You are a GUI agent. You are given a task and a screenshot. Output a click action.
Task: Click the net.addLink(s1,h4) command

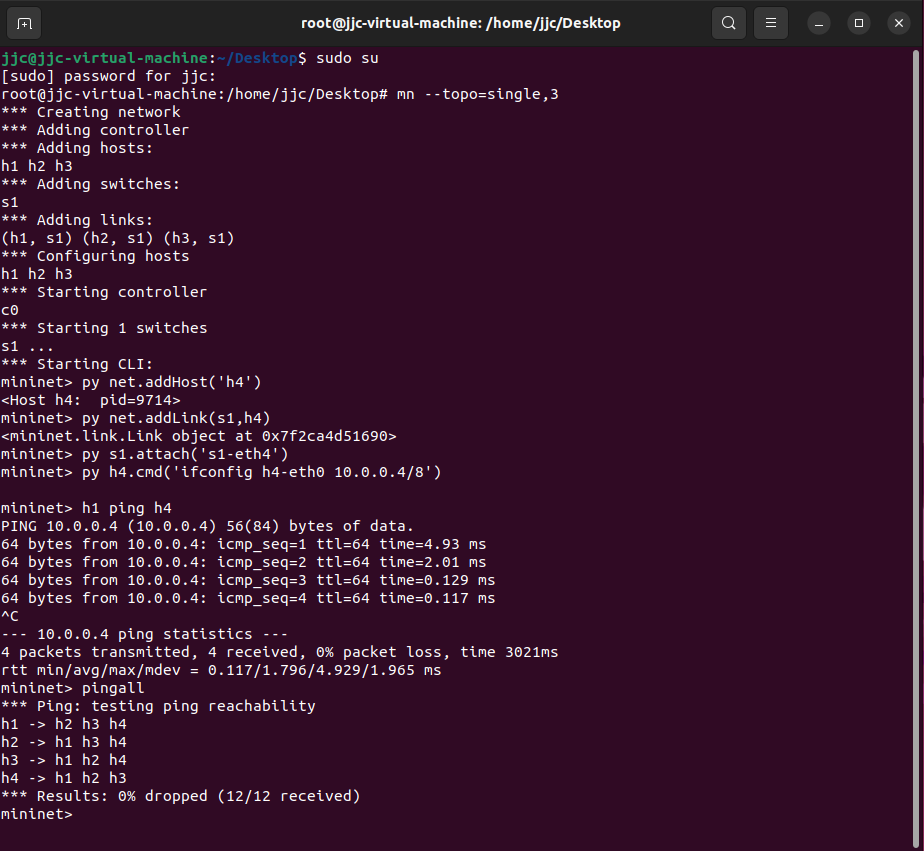pos(176,418)
